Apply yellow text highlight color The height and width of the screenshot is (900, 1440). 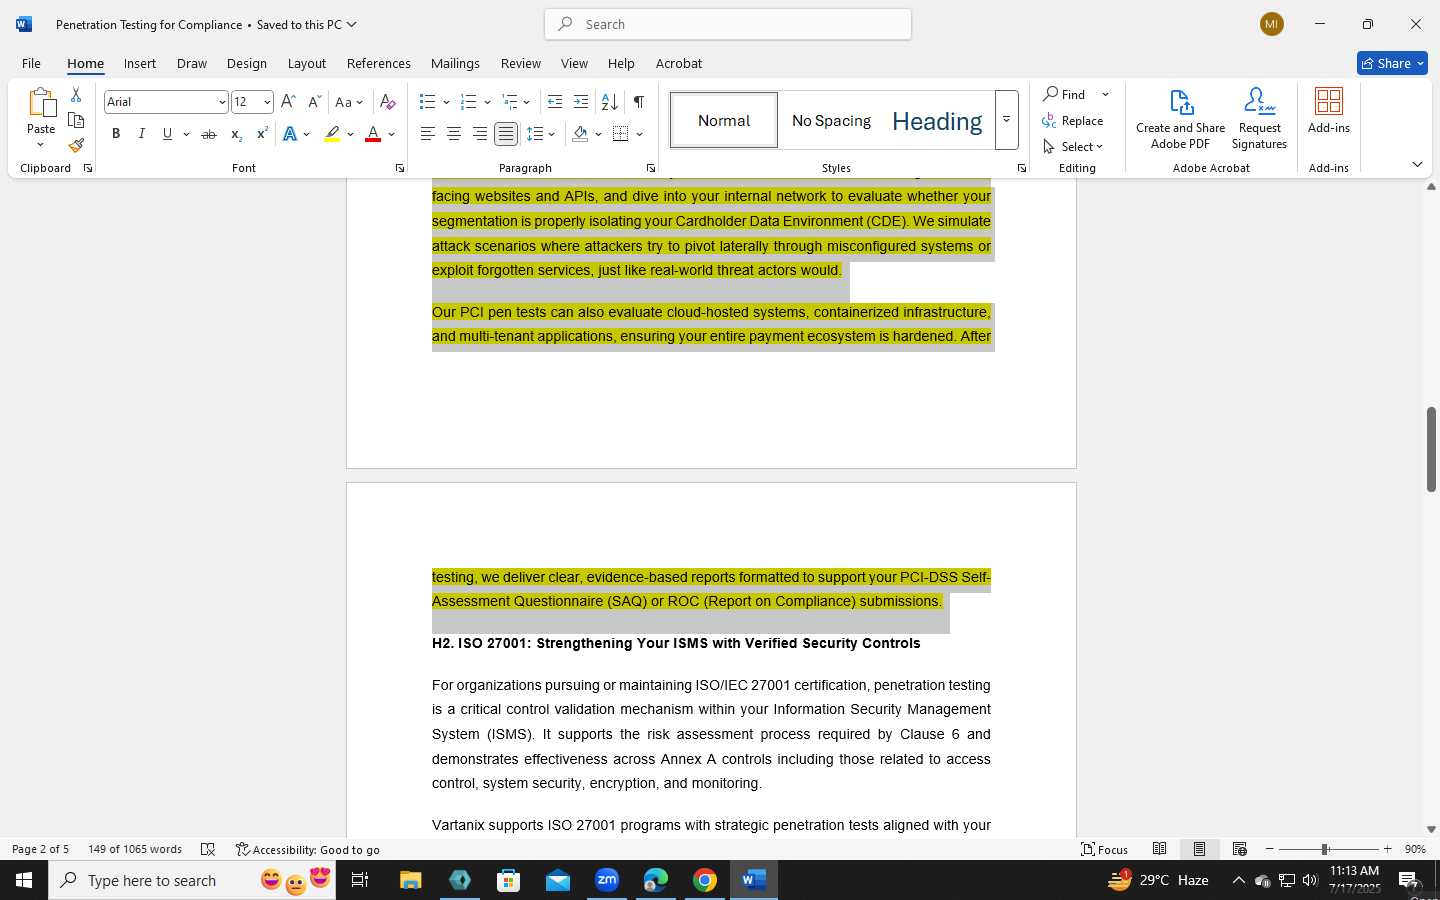[332, 134]
